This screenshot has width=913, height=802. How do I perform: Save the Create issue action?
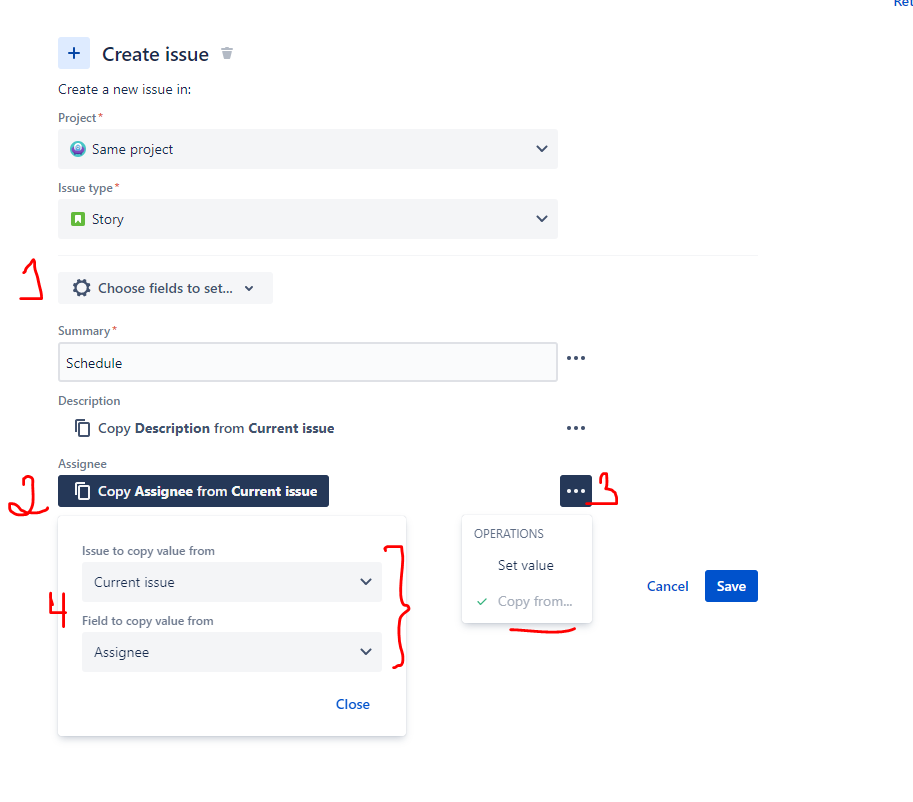click(x=731, y=586)
